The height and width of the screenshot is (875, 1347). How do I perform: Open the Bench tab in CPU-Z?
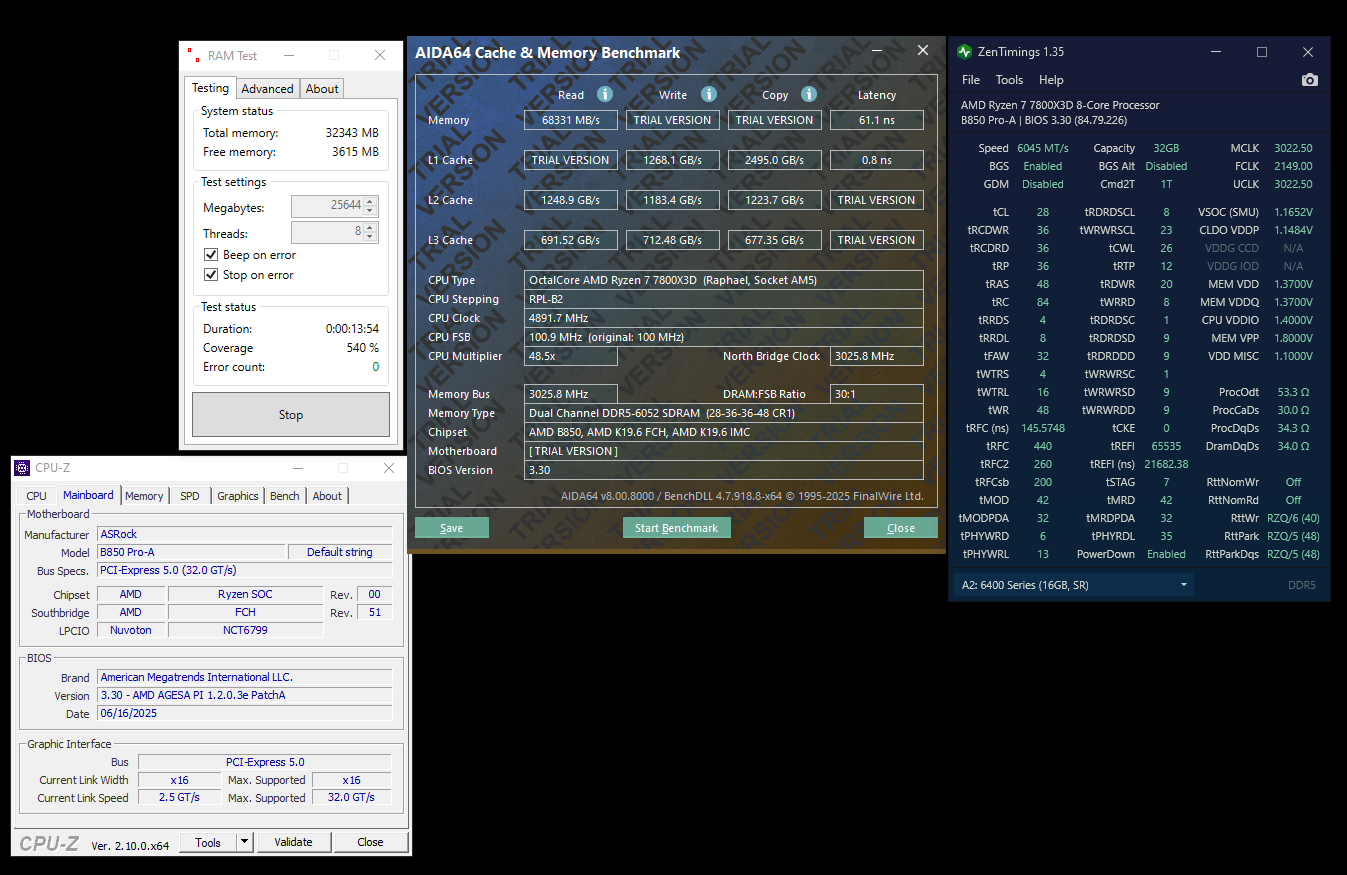point(285,496)
